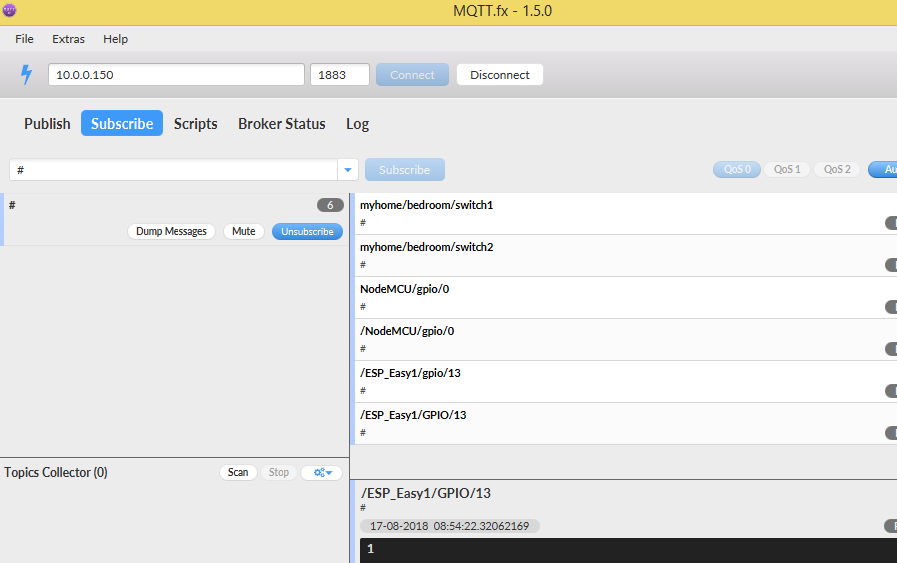
Task: Open the Help menu
Action: [x=115, y=39]
